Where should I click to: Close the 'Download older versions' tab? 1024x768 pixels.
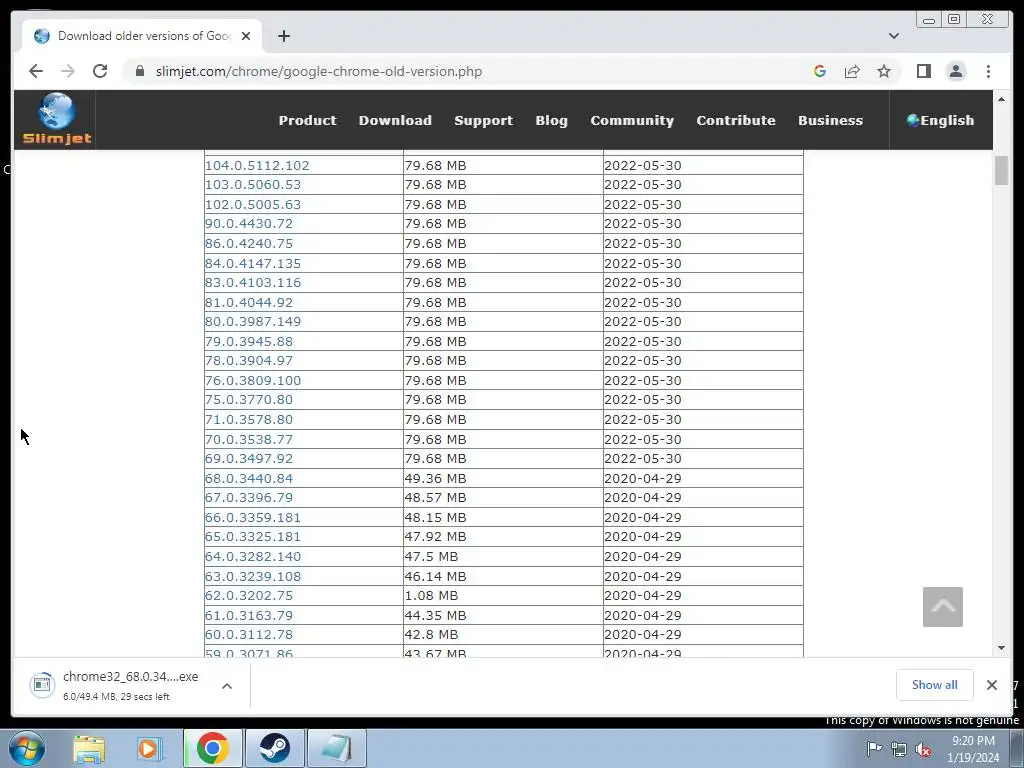pos(246,36)
